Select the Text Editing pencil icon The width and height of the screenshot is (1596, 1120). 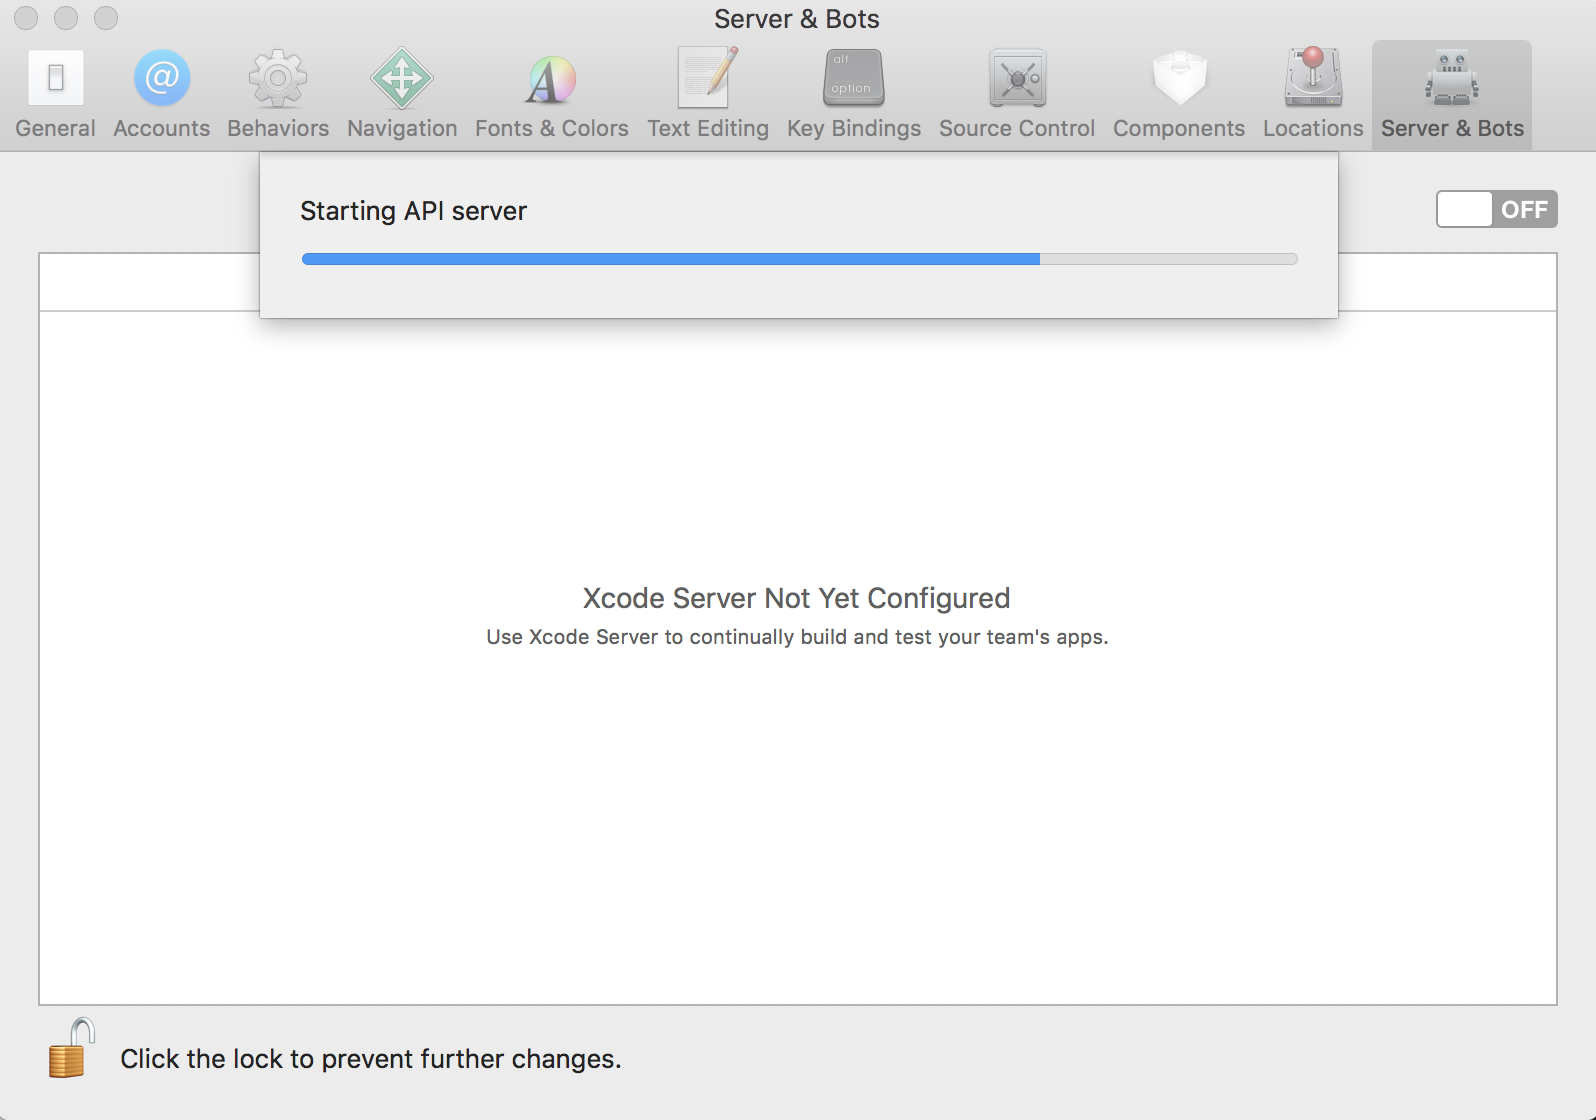click(x=708, y=77)
